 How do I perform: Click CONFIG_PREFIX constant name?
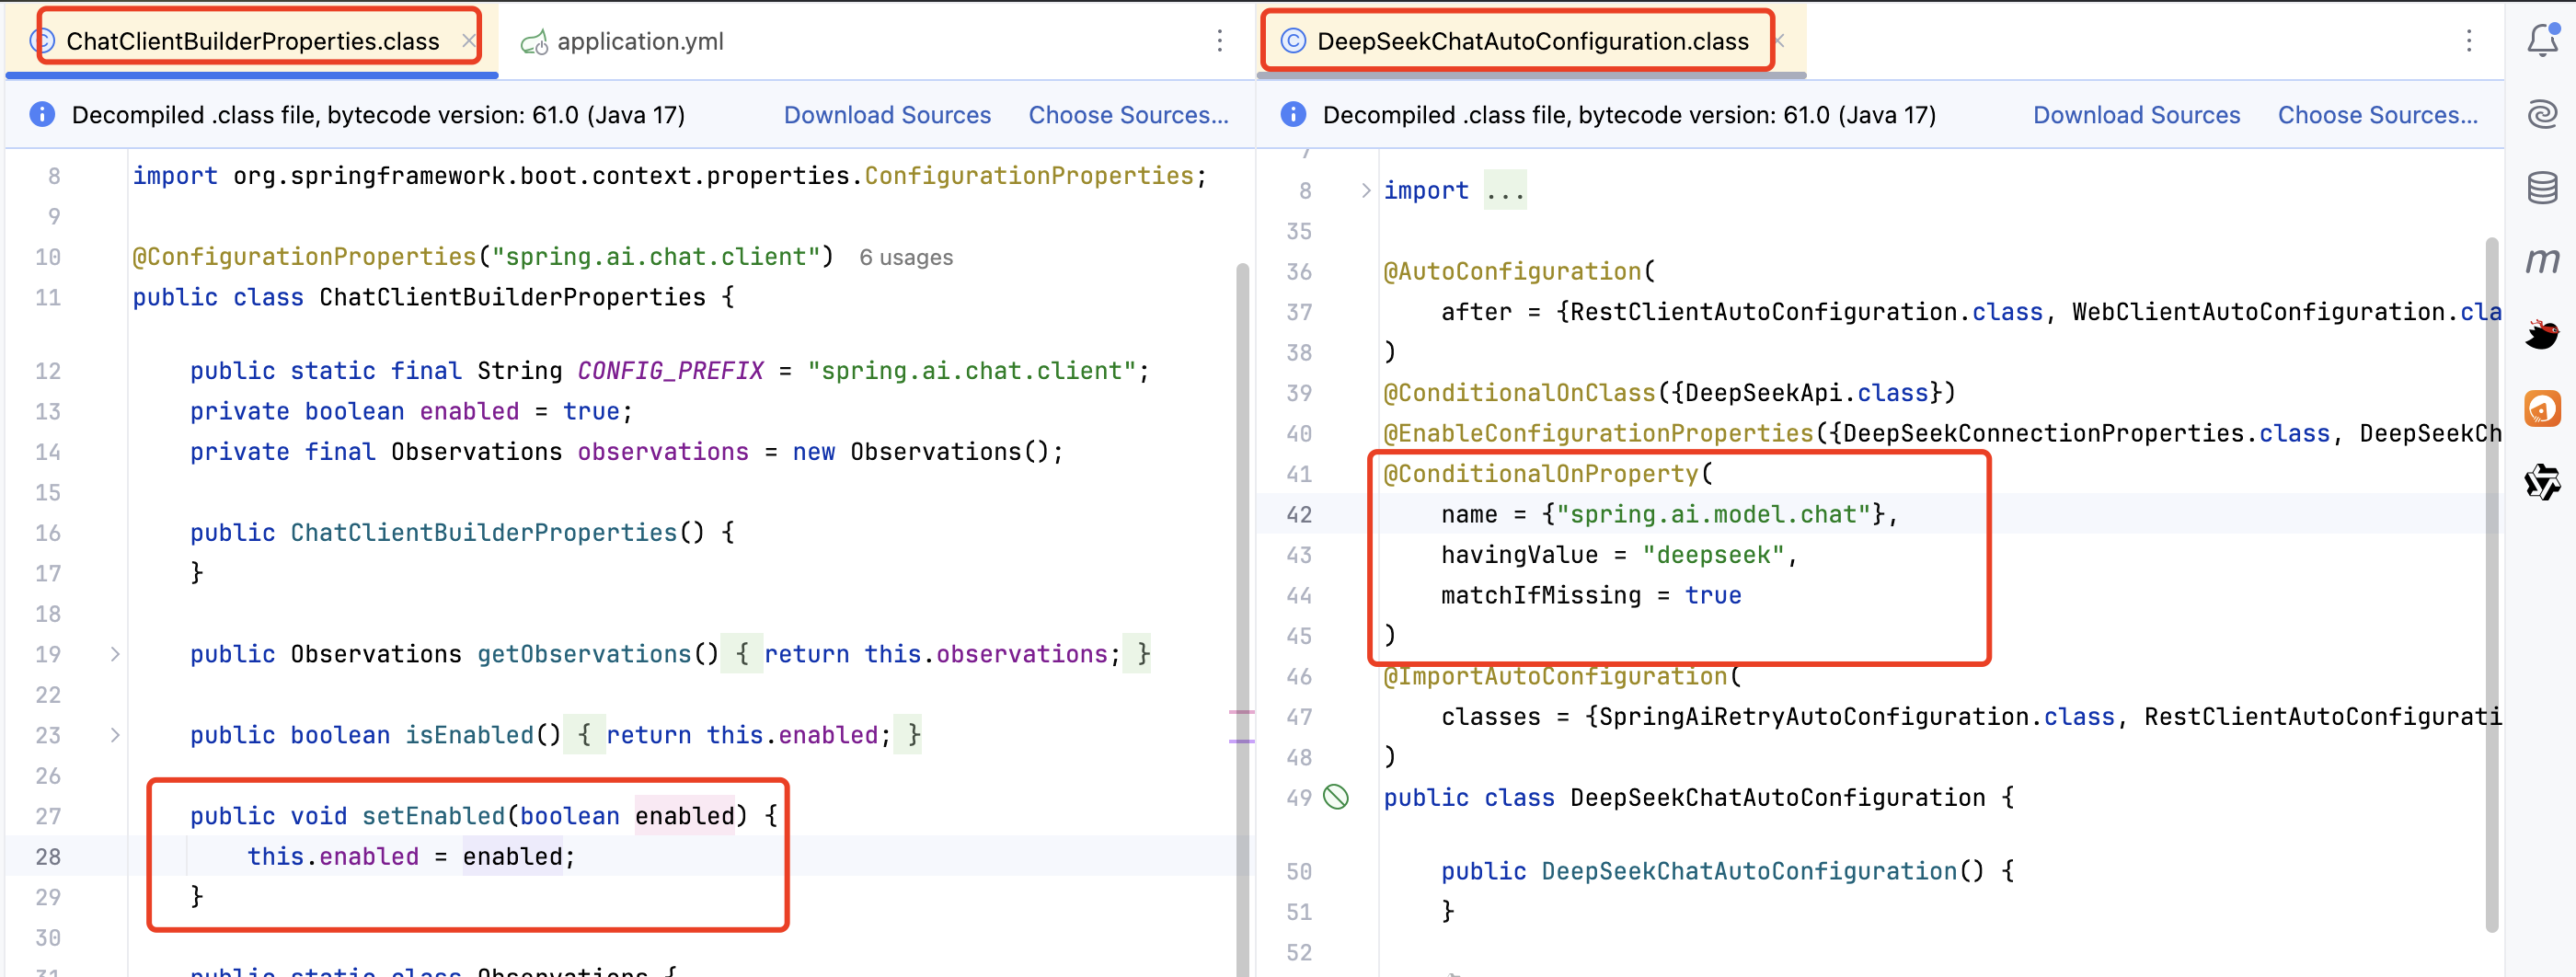[670, 371]
